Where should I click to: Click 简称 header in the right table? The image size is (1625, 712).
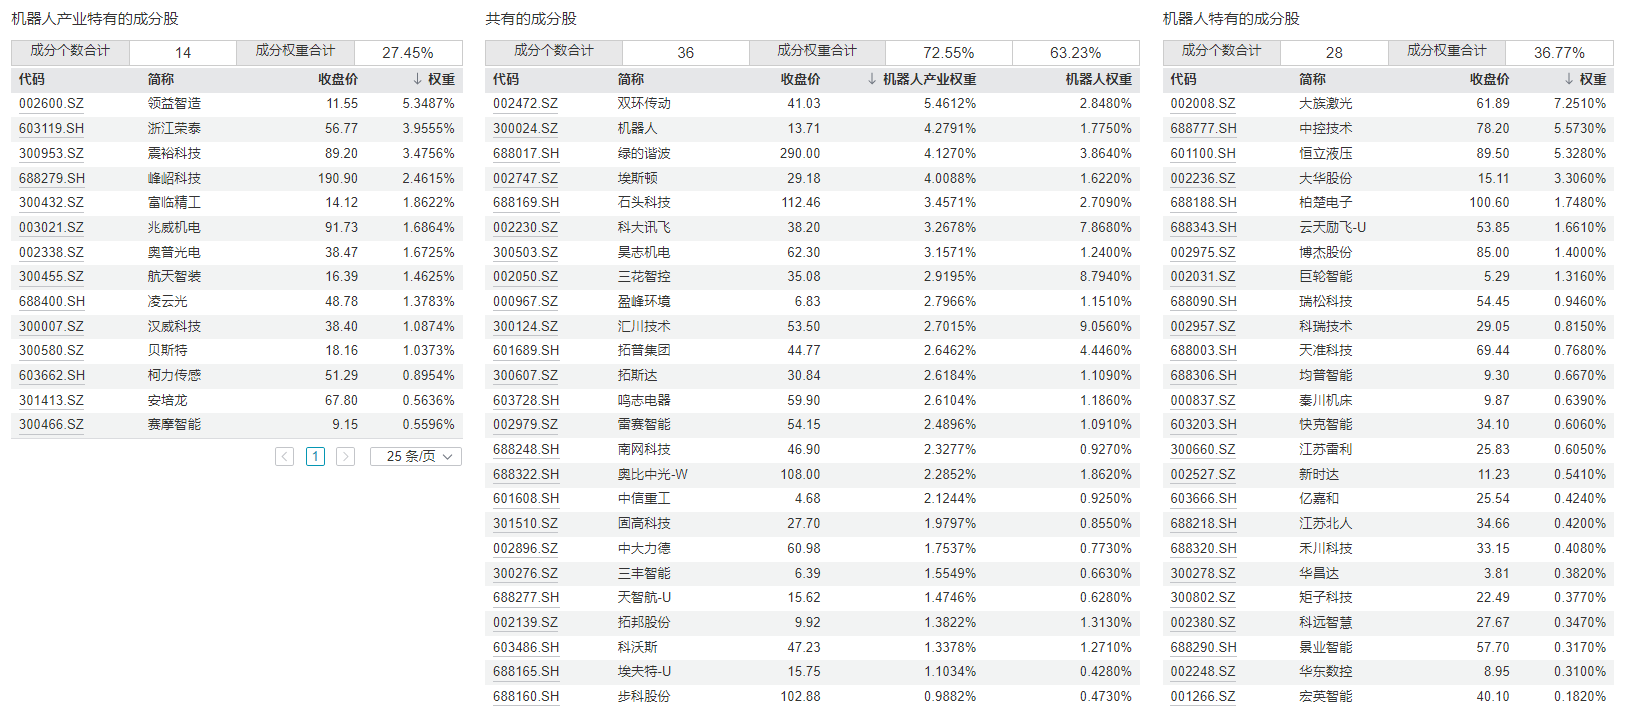tap(1312, 79)
